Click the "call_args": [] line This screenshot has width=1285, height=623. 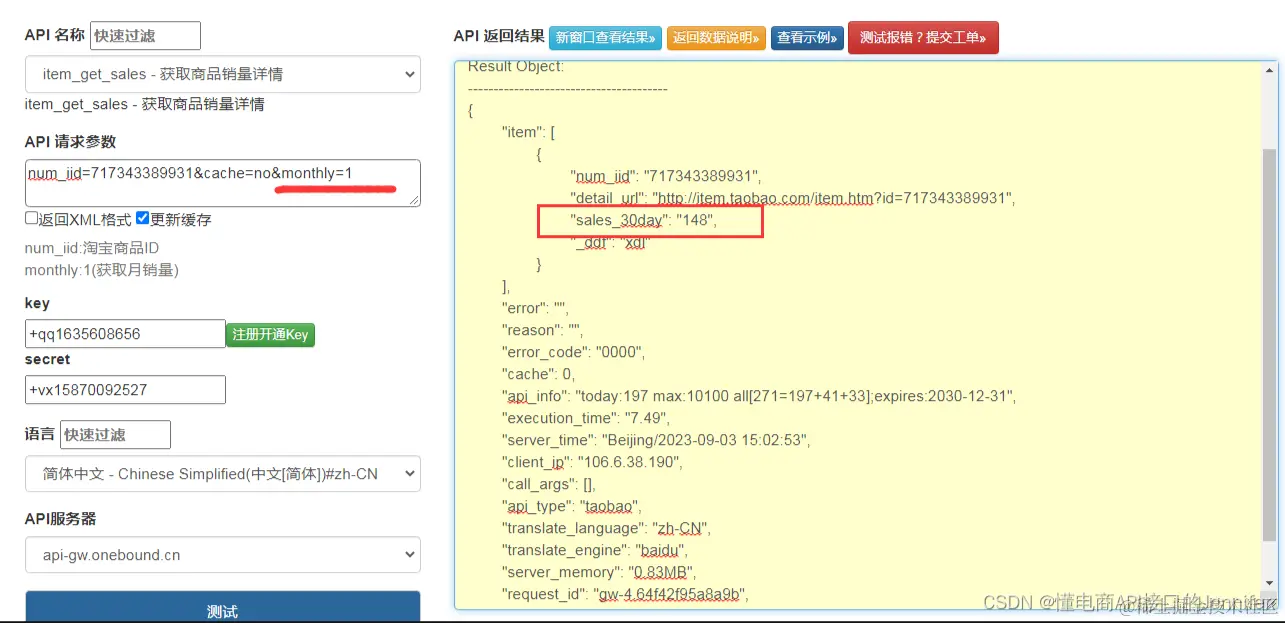coord(549,484)
